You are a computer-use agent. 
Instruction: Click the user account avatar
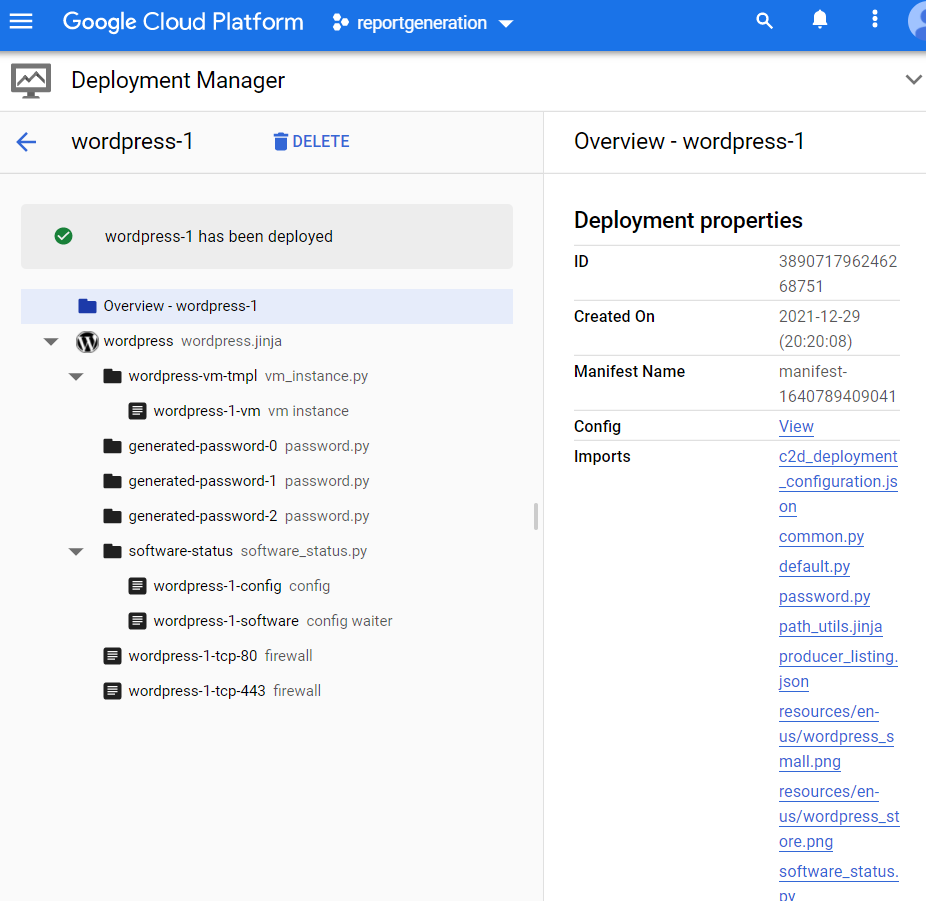(917, 21)
